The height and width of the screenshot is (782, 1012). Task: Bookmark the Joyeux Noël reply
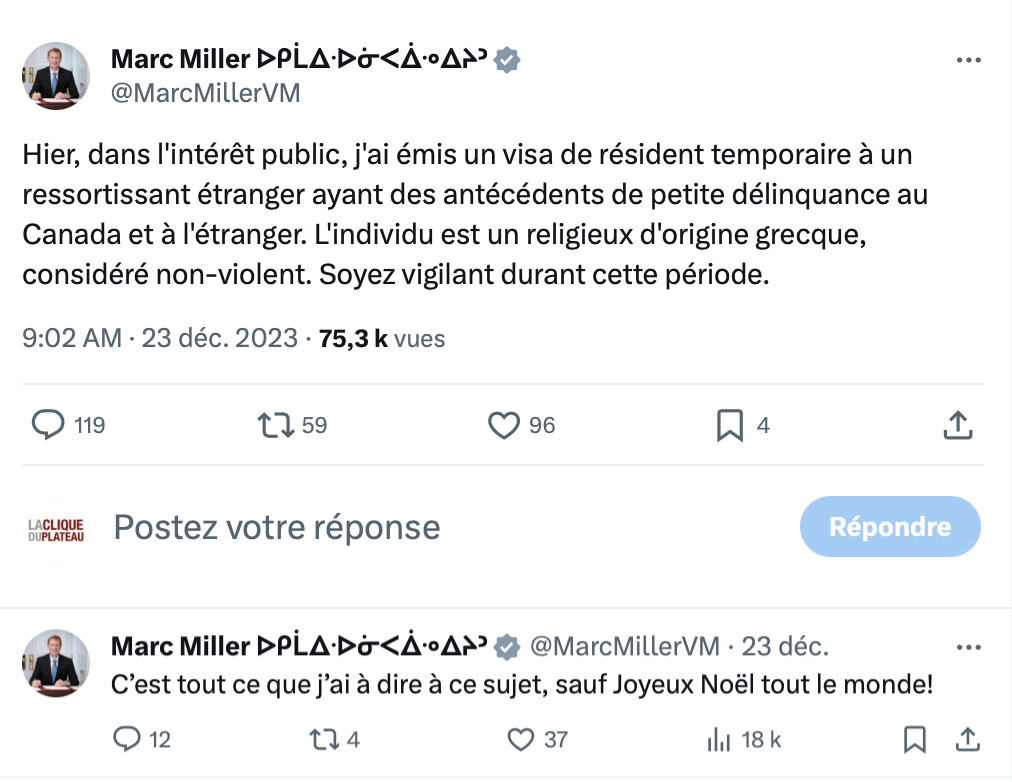pos(914,739)
